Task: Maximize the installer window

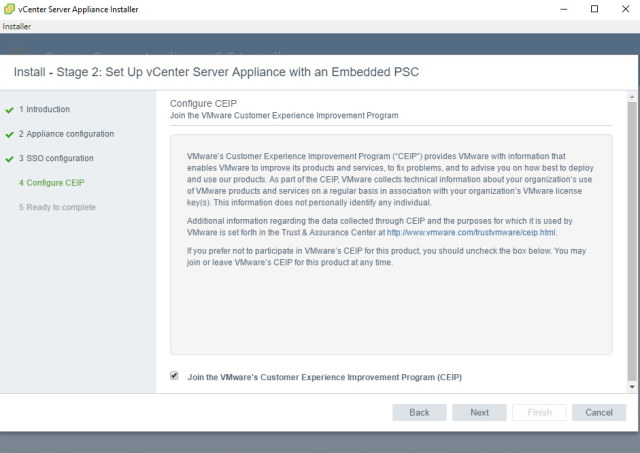Action: click(x=594, y=9)
